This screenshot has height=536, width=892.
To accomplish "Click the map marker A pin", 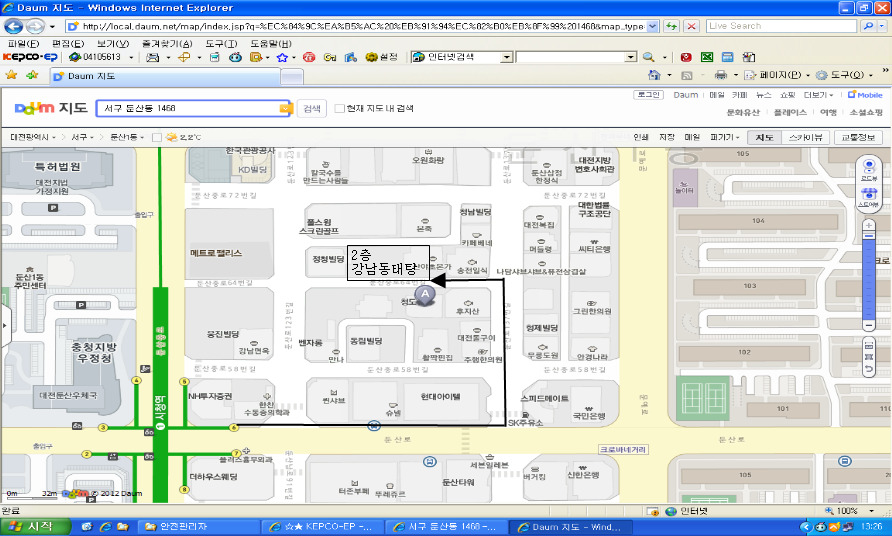I will [425, 295].
